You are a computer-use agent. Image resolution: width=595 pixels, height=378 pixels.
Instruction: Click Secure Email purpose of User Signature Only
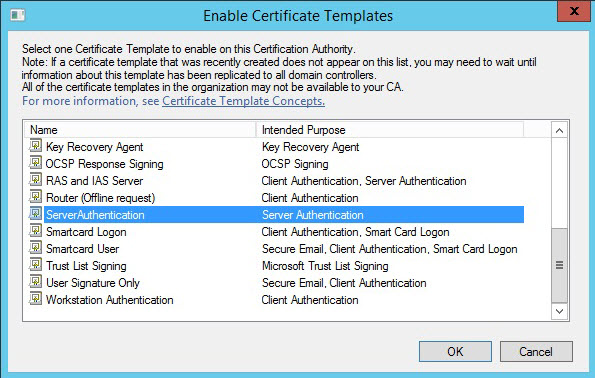[344, 283]
